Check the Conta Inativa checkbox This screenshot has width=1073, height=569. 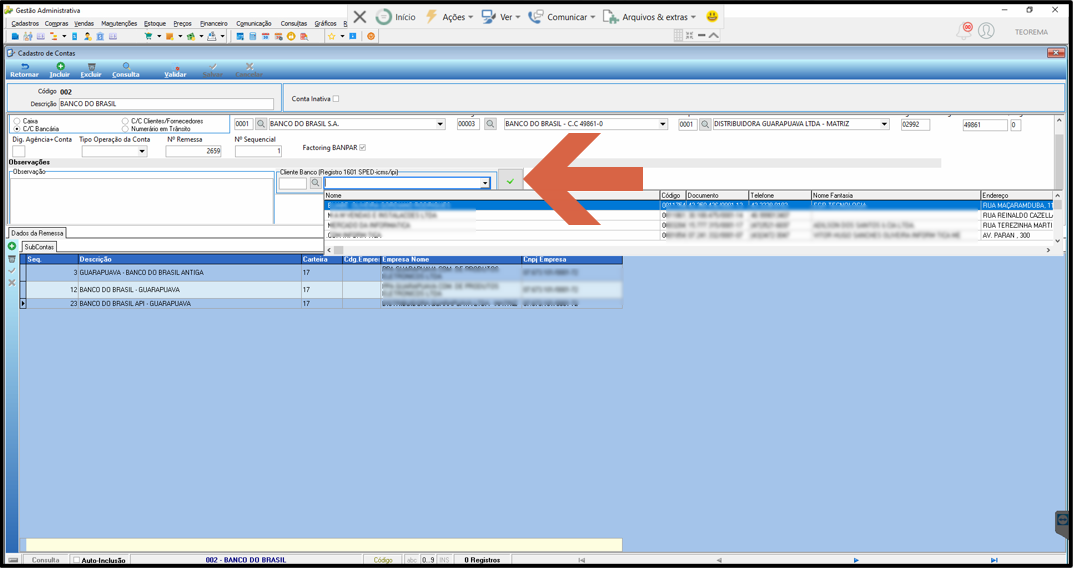tap(335, 99)
